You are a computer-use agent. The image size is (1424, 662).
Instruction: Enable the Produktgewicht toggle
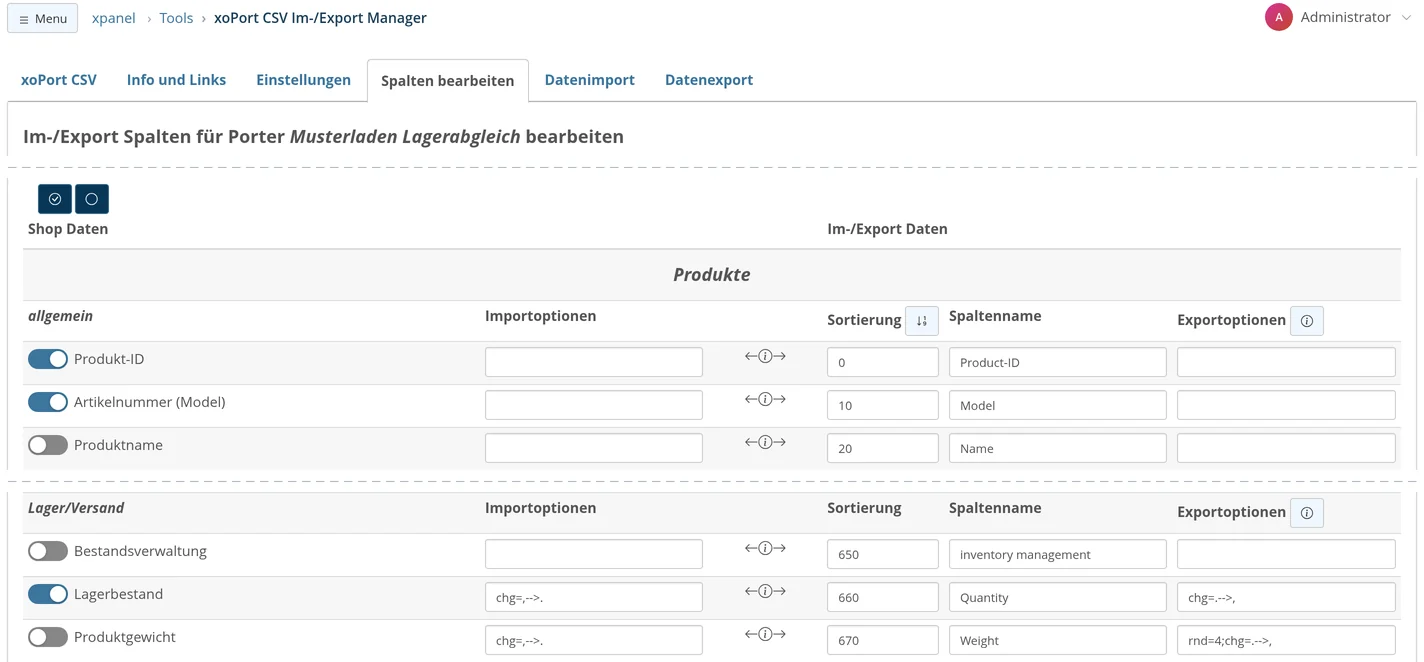[x=48, y=637]
